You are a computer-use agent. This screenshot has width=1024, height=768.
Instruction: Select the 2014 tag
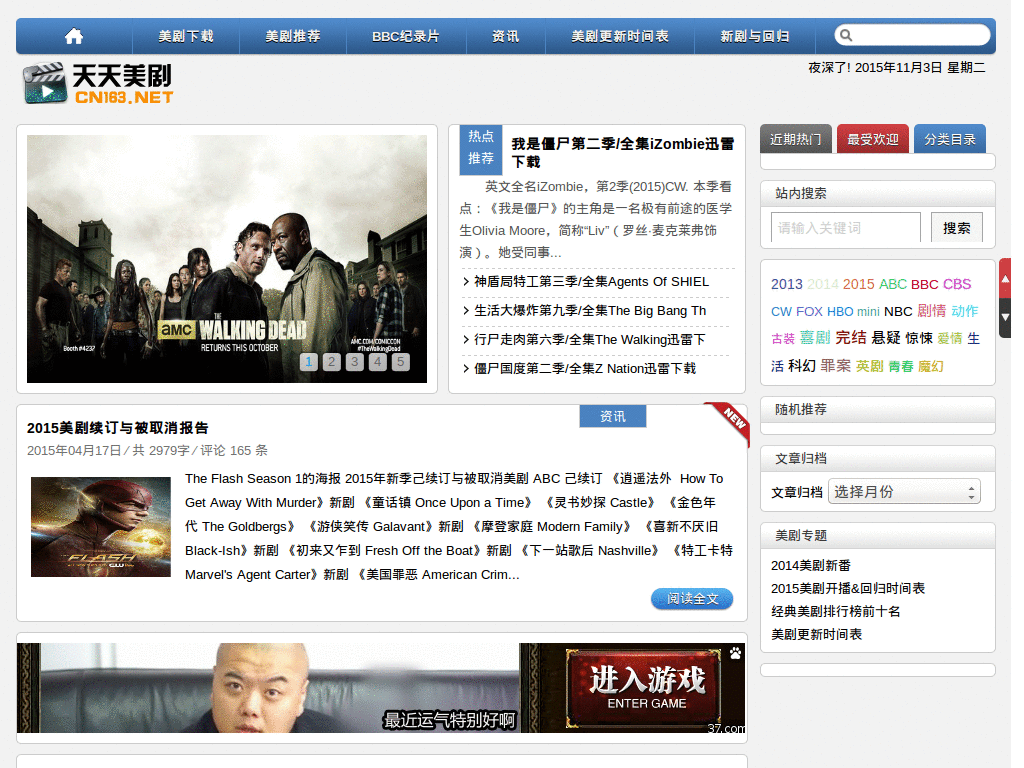point(822,284)
